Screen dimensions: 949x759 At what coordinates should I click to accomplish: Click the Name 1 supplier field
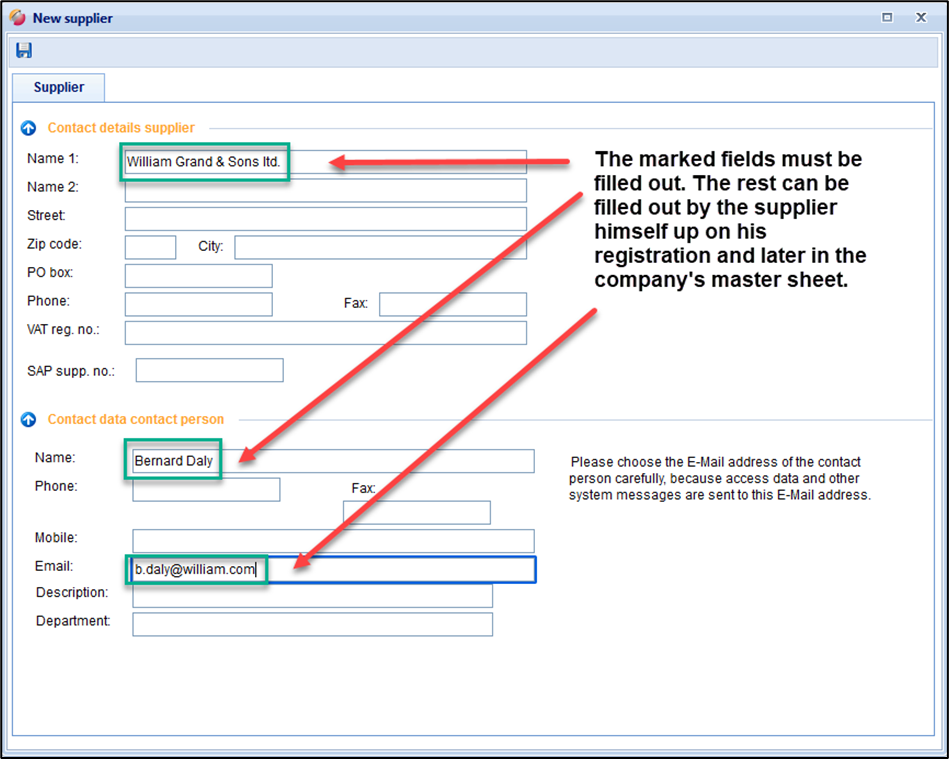click(x=325, y=162)
